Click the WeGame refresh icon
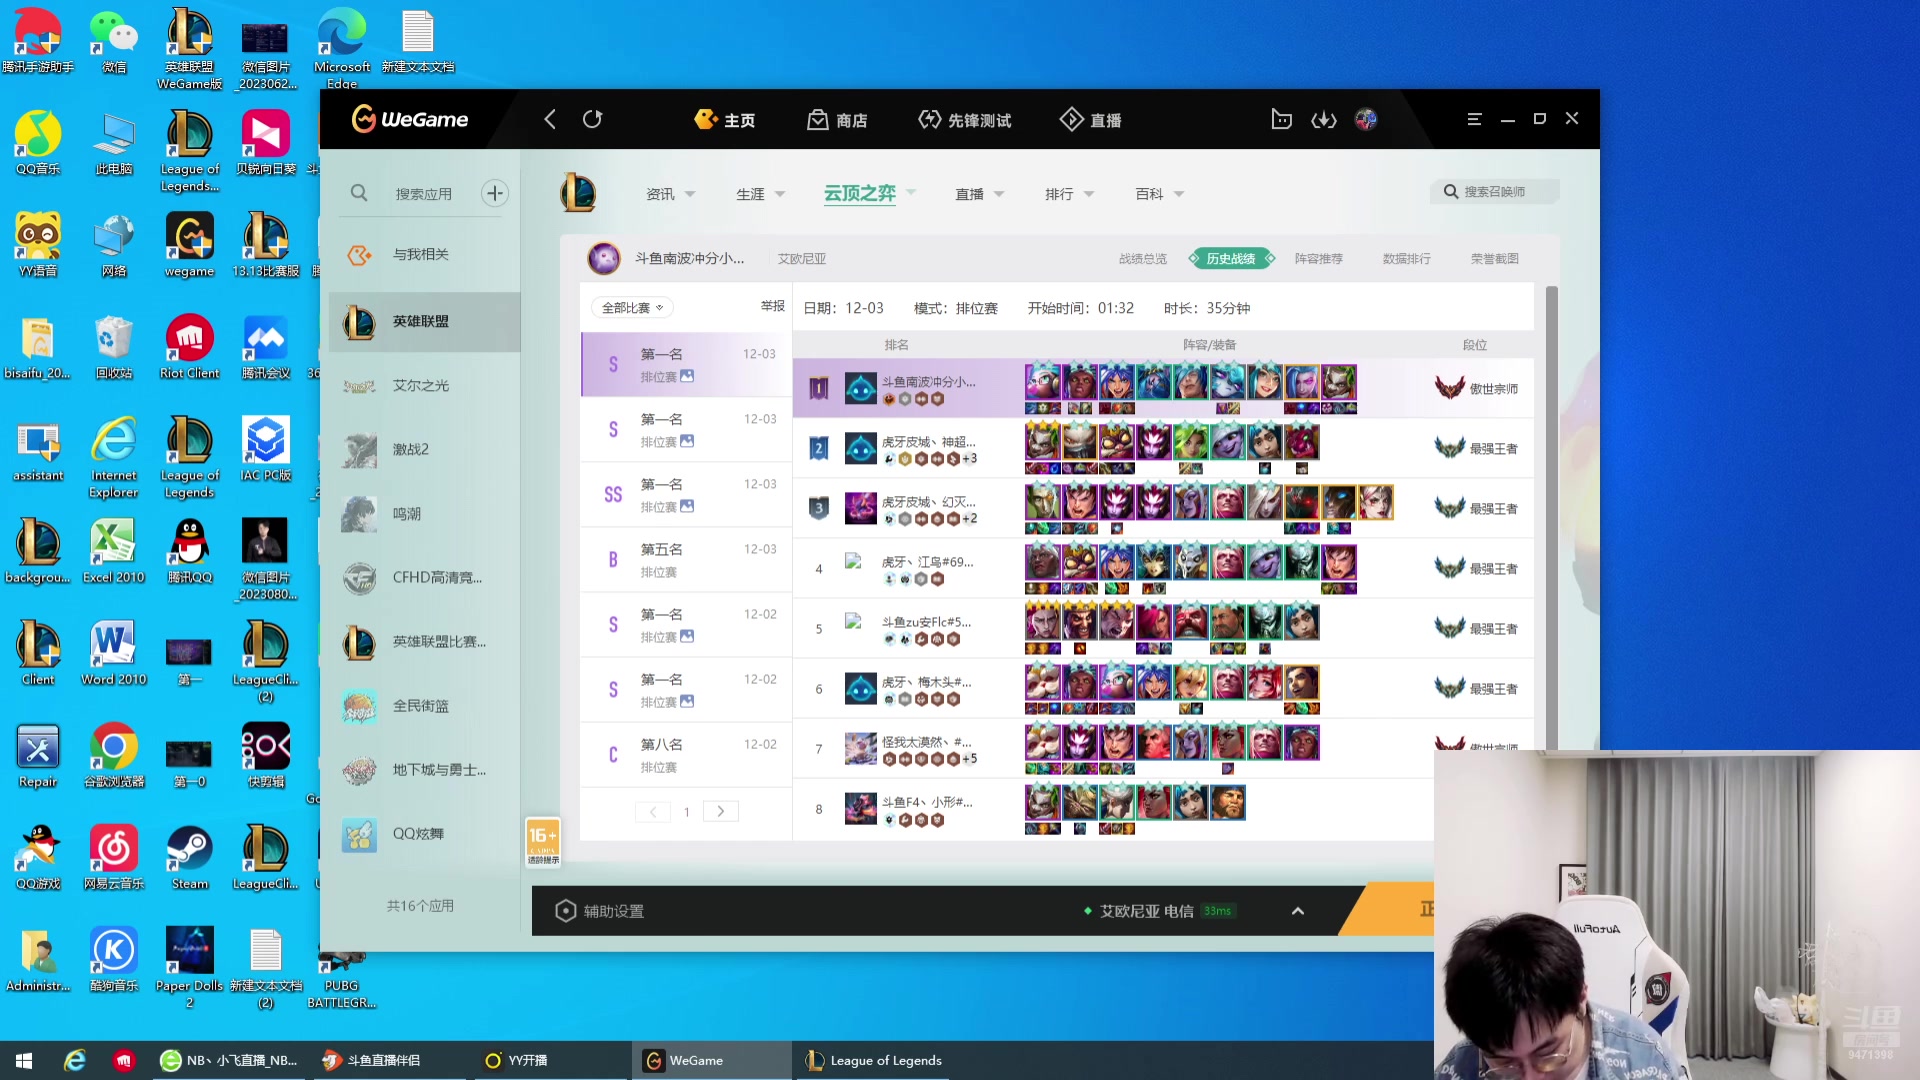This screenshot has height=1080, width=1920. pos(592,119)
